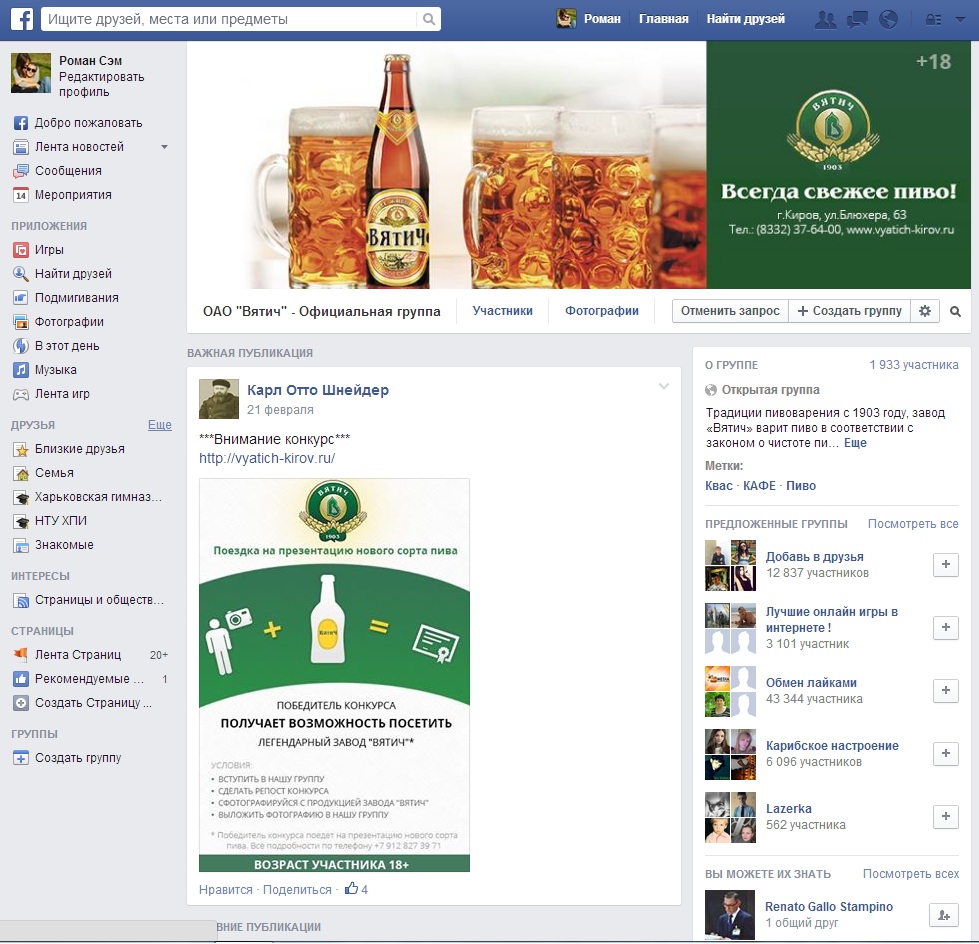Click Создать группу in left sidebar
This screenshot has width=979, height=944.
[x=67, y=758]
